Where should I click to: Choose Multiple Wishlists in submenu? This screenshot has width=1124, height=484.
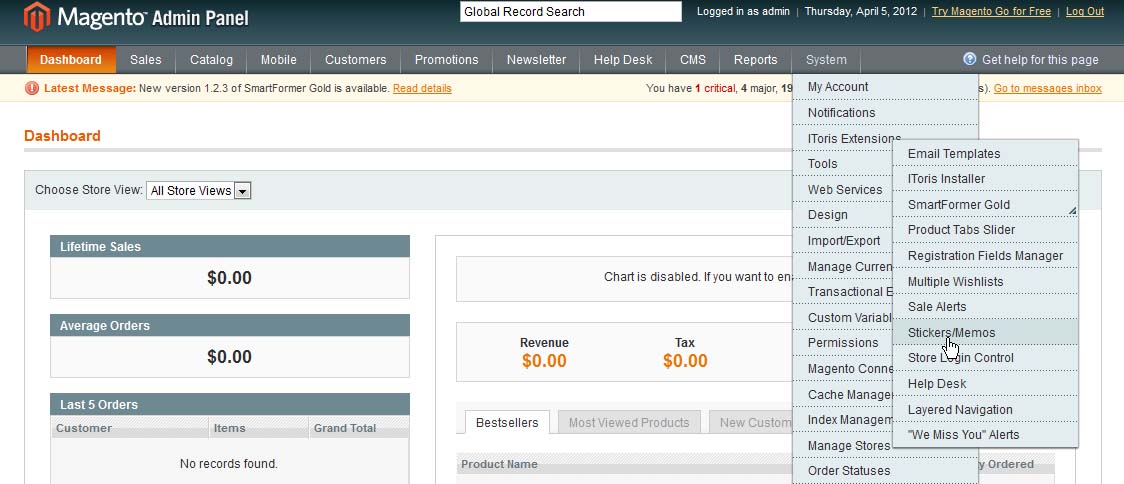[985, 281]
